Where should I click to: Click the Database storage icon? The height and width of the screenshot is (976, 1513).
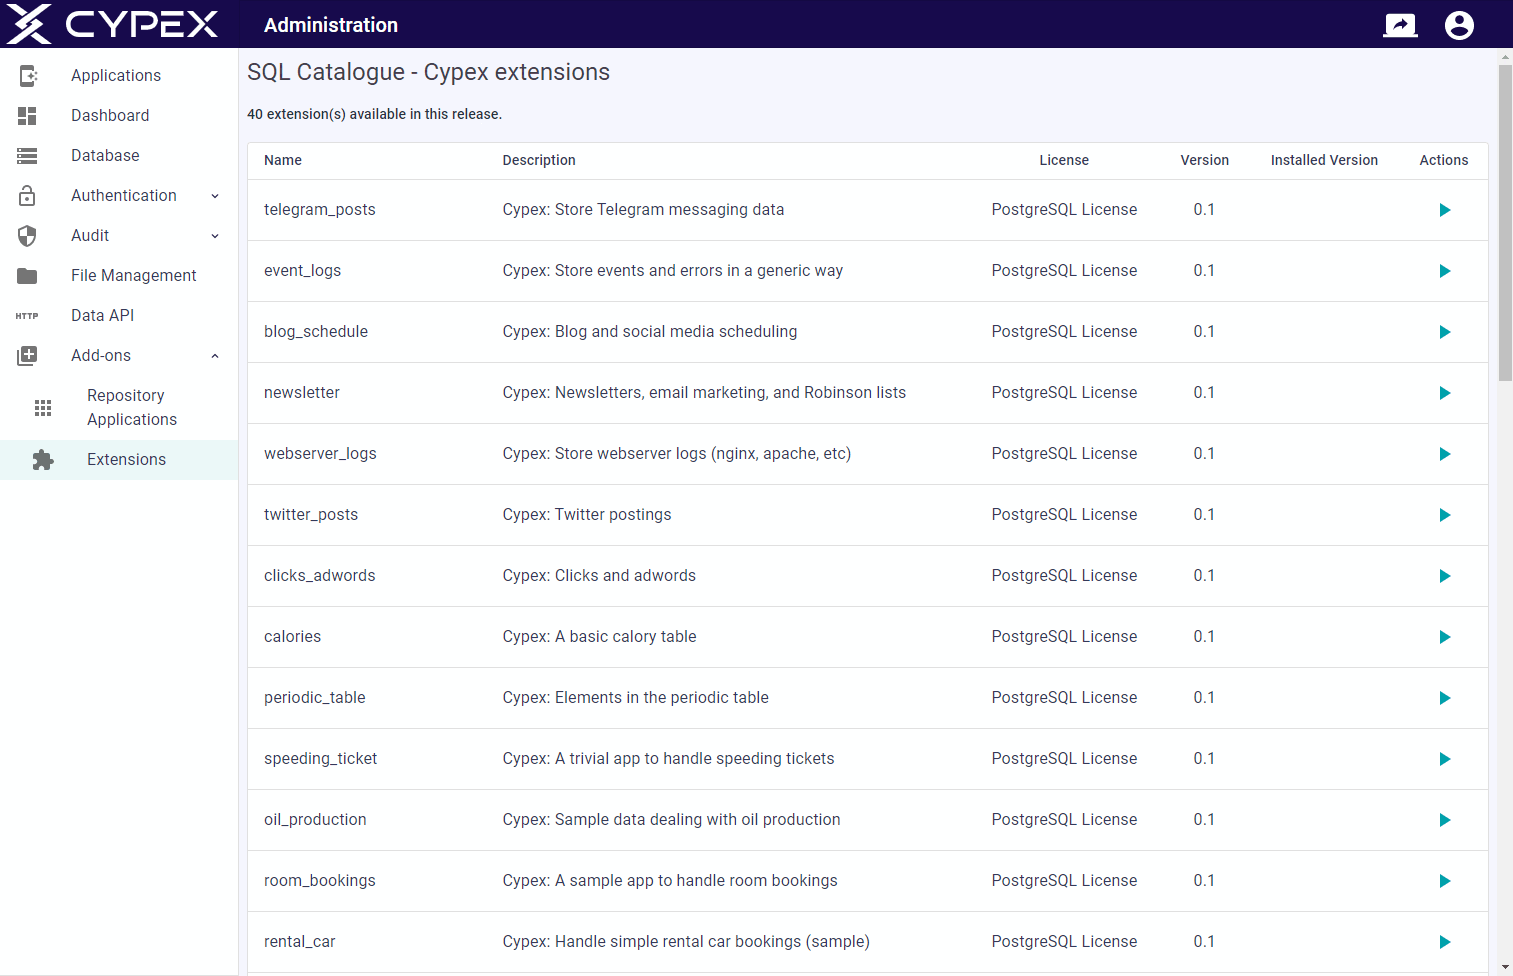tap(28, 155)
